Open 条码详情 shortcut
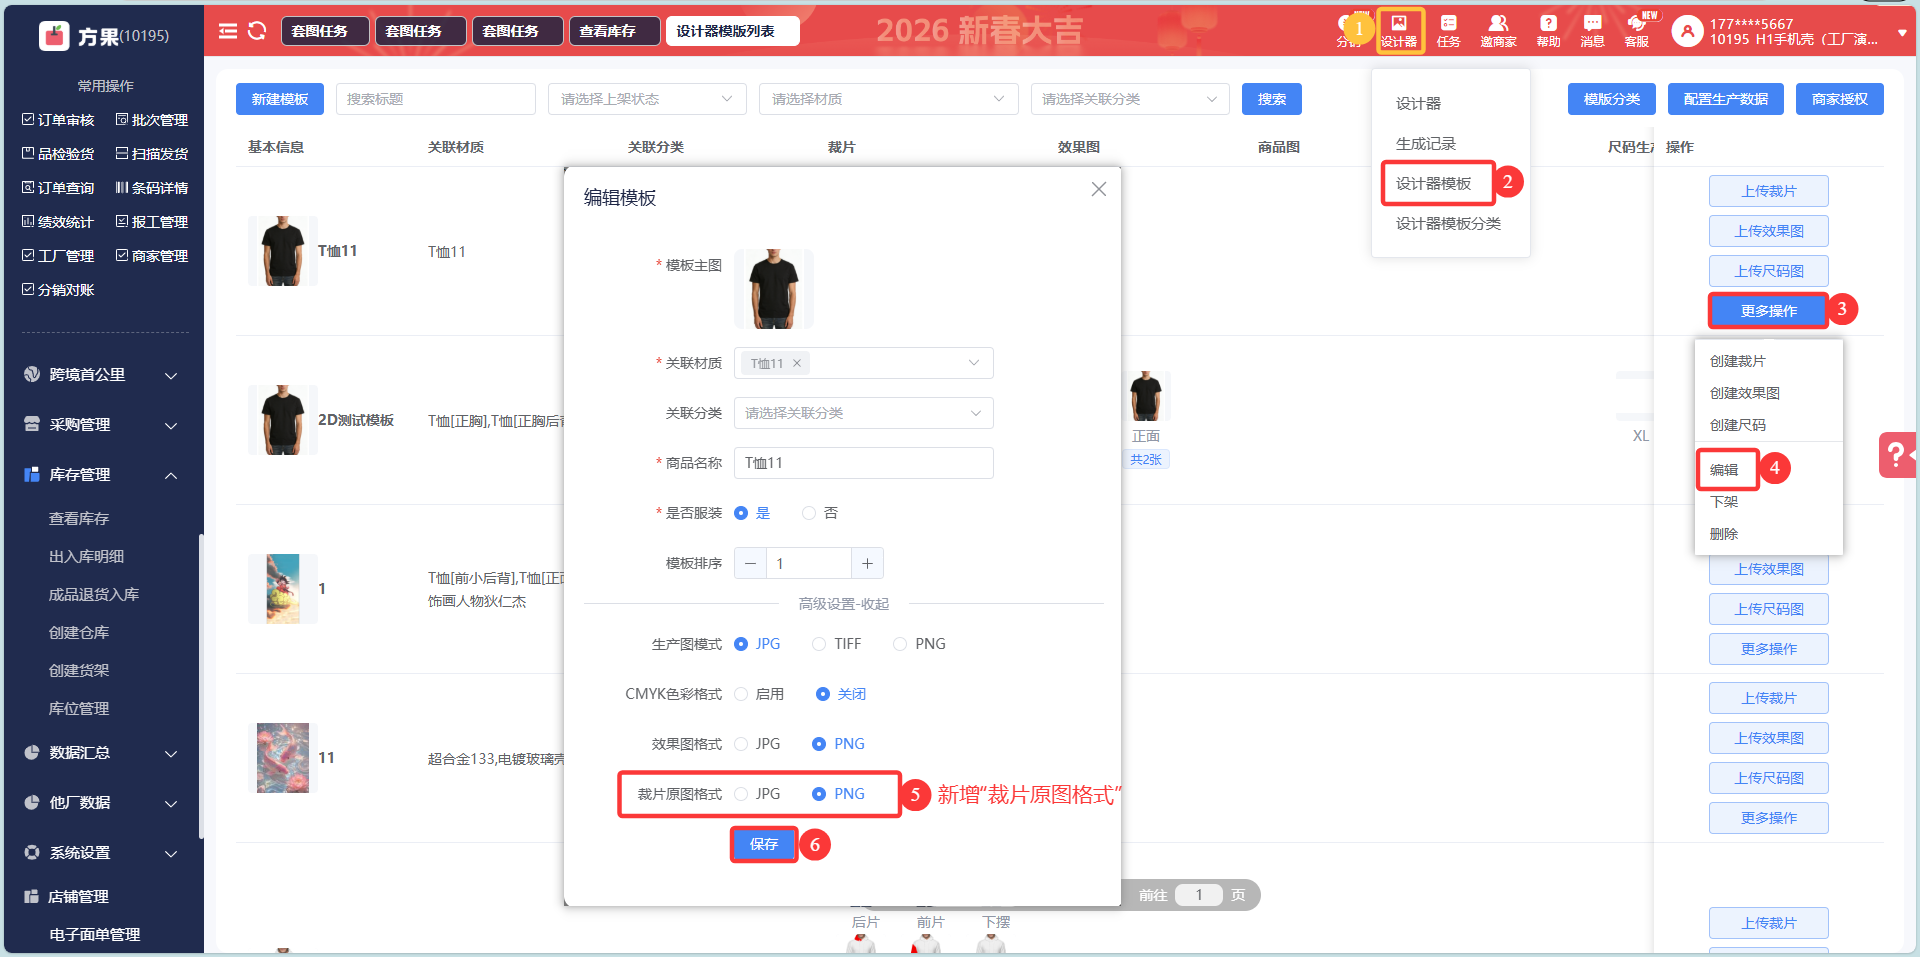The image size is (1920, 957). (152, 188)
